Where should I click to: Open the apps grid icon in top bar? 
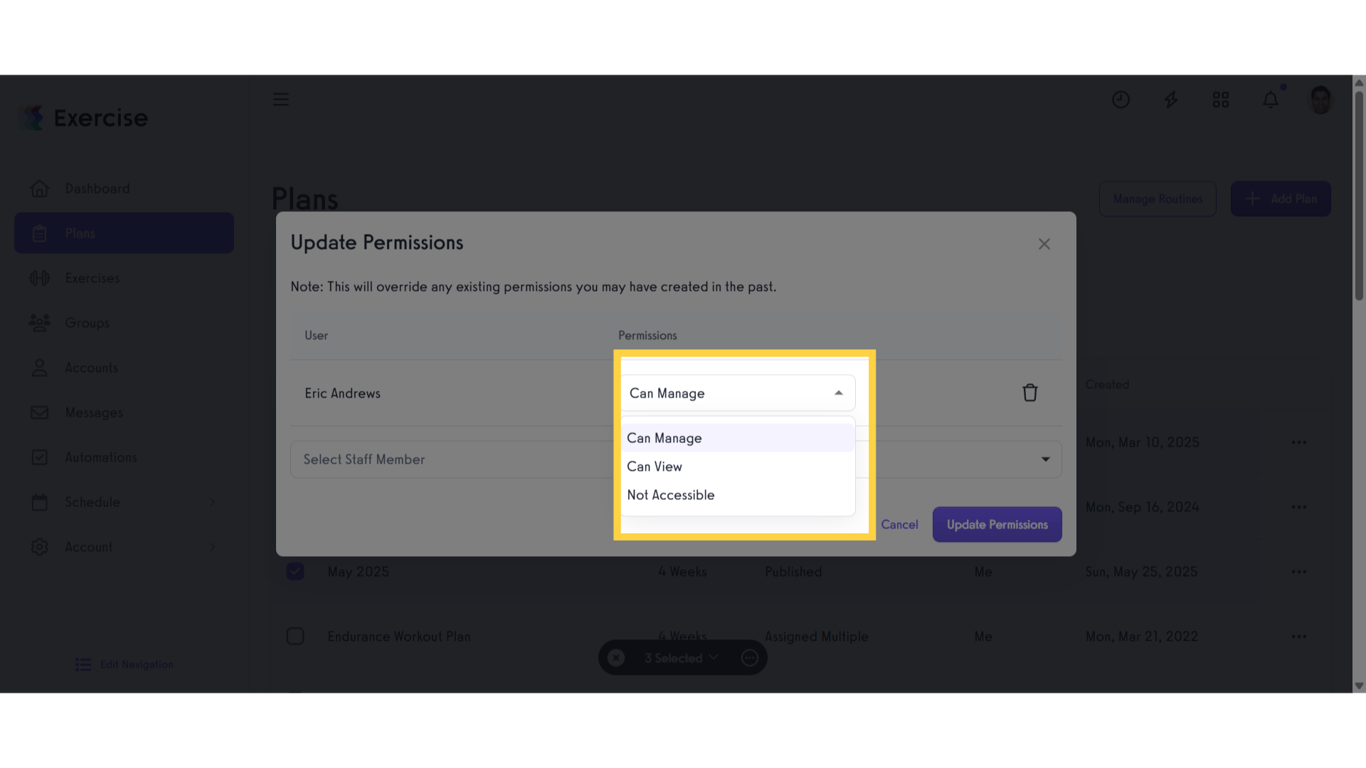tap(1220, 99)
